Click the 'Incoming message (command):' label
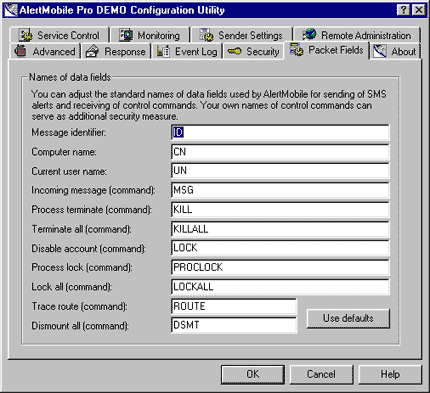This screenshot has width=430, height=393. [x=93, y=190]
